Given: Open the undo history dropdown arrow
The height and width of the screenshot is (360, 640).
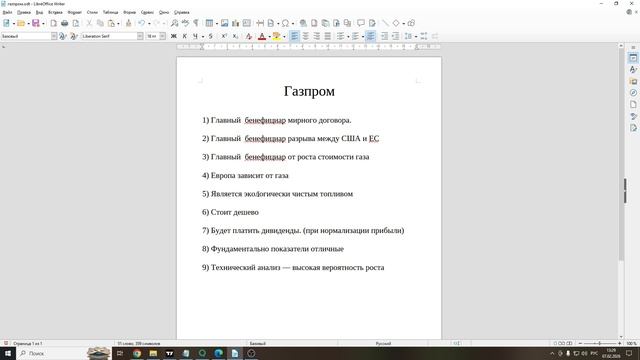Looking at the screenshot, I should point(149,24).
